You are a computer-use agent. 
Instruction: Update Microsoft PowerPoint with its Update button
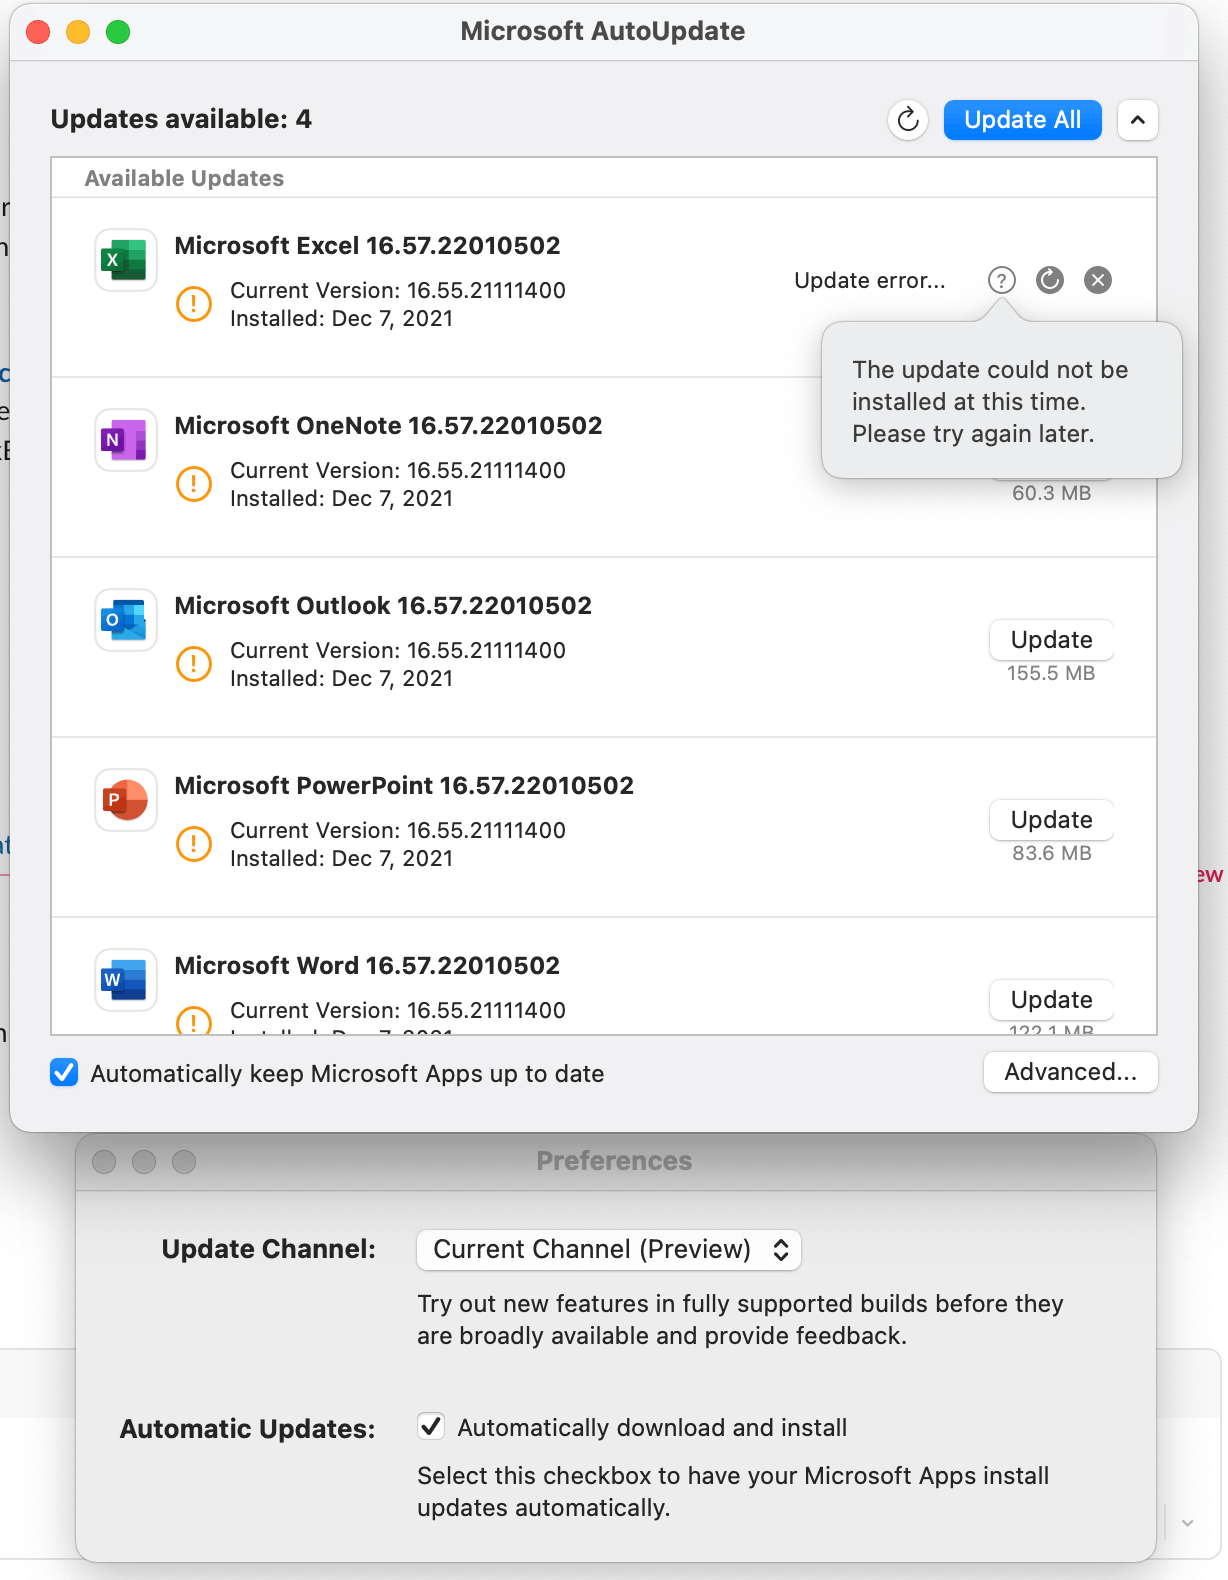(x=1051, y=820)
